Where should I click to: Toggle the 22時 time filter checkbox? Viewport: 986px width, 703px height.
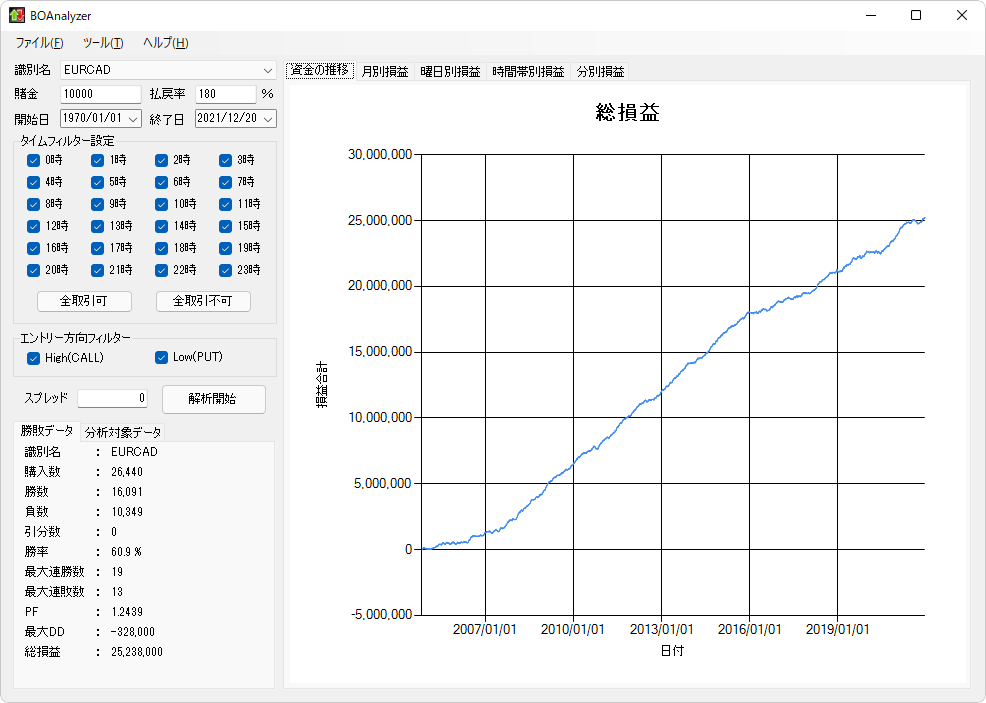162,270
